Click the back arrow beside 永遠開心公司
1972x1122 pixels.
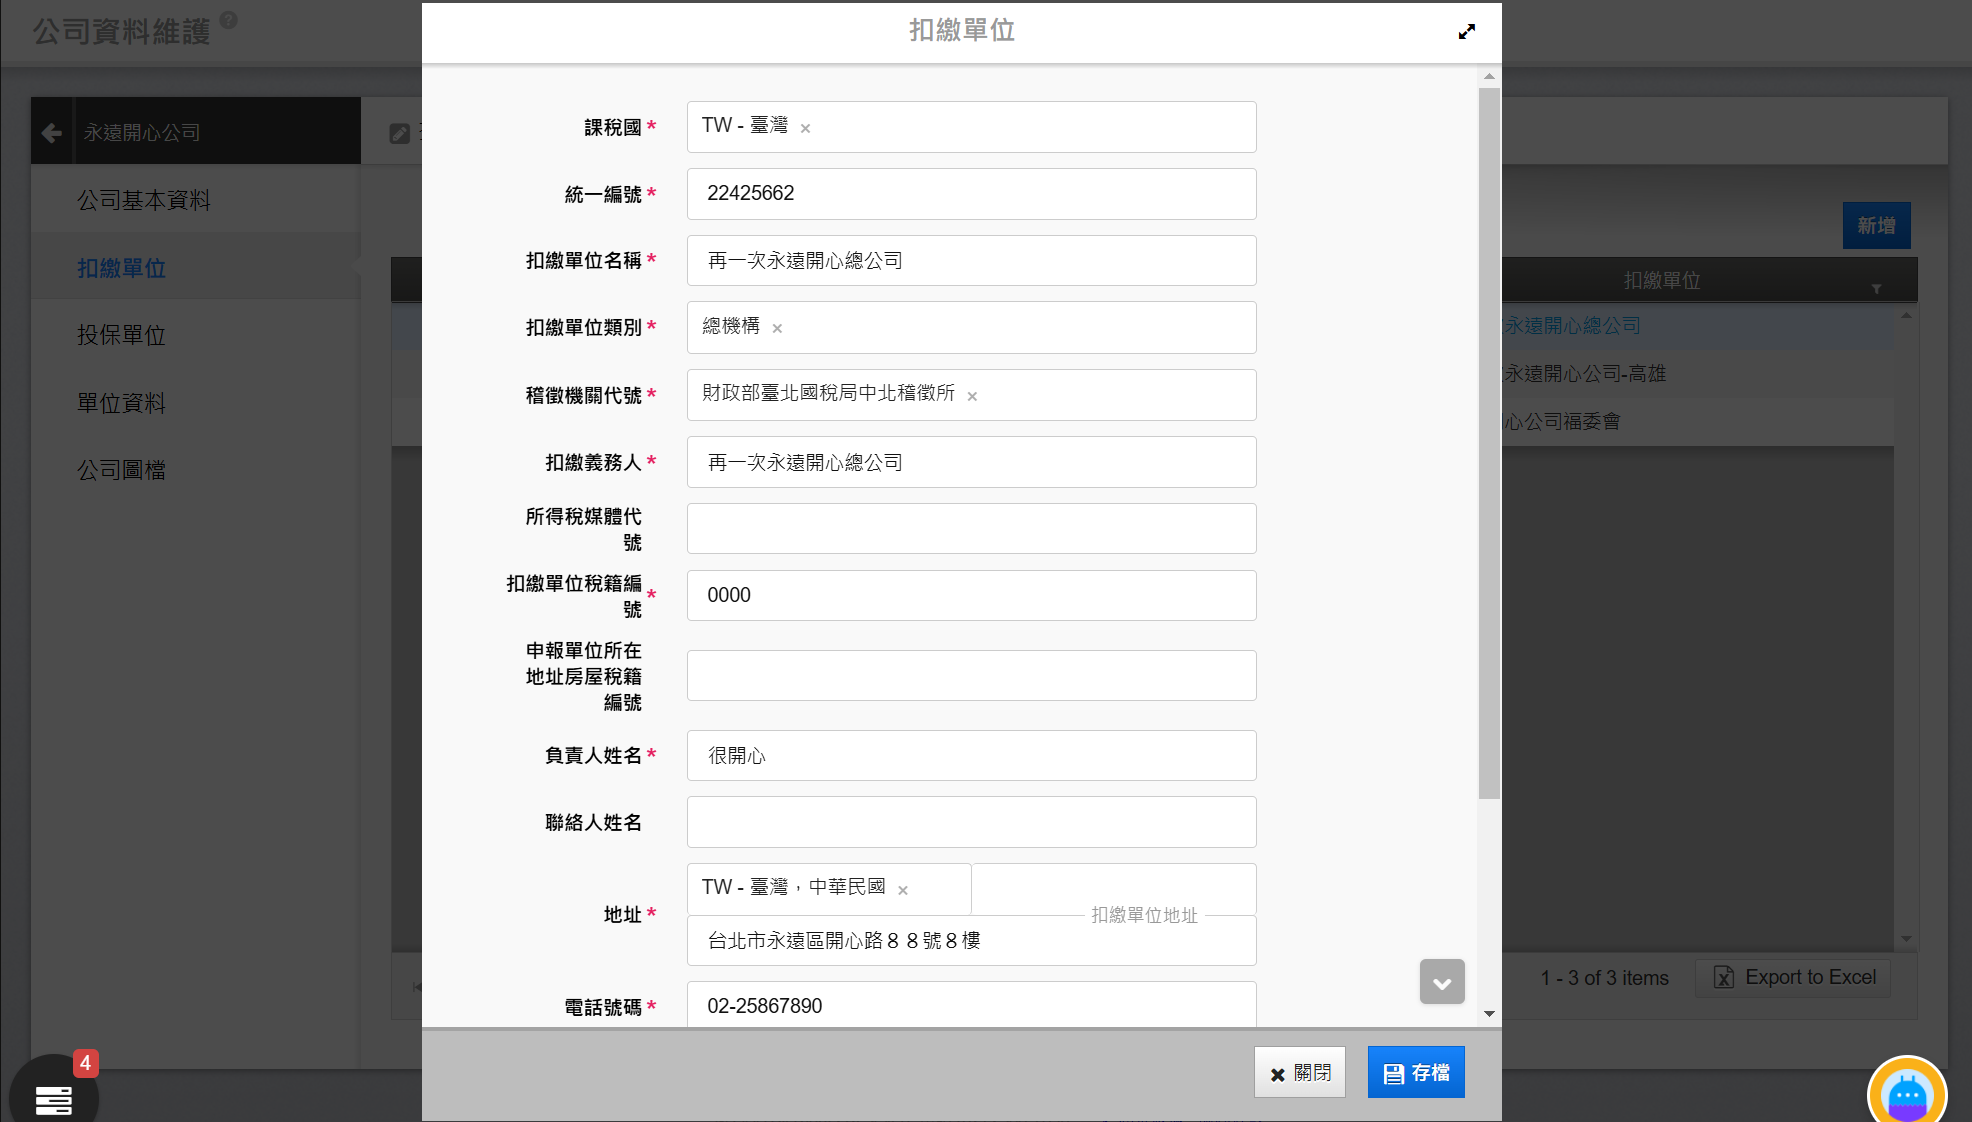tap(52, 132)
